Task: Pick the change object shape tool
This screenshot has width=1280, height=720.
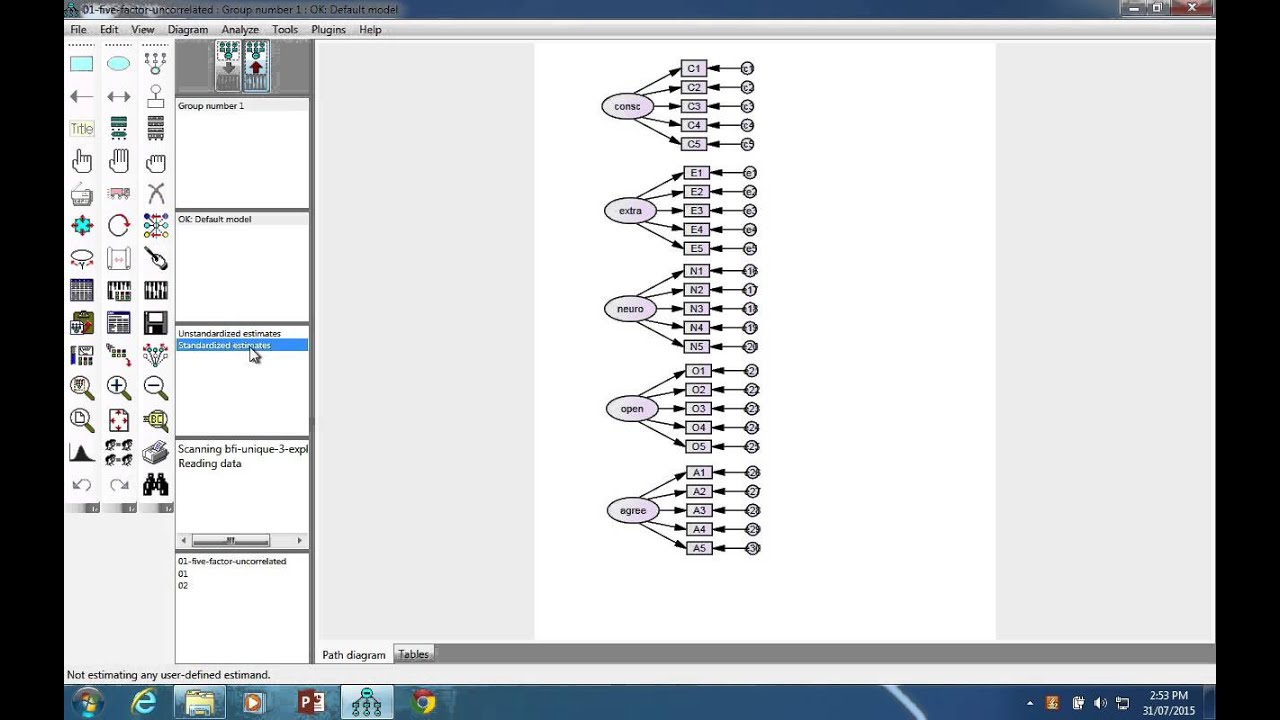Action: (82, 226)
